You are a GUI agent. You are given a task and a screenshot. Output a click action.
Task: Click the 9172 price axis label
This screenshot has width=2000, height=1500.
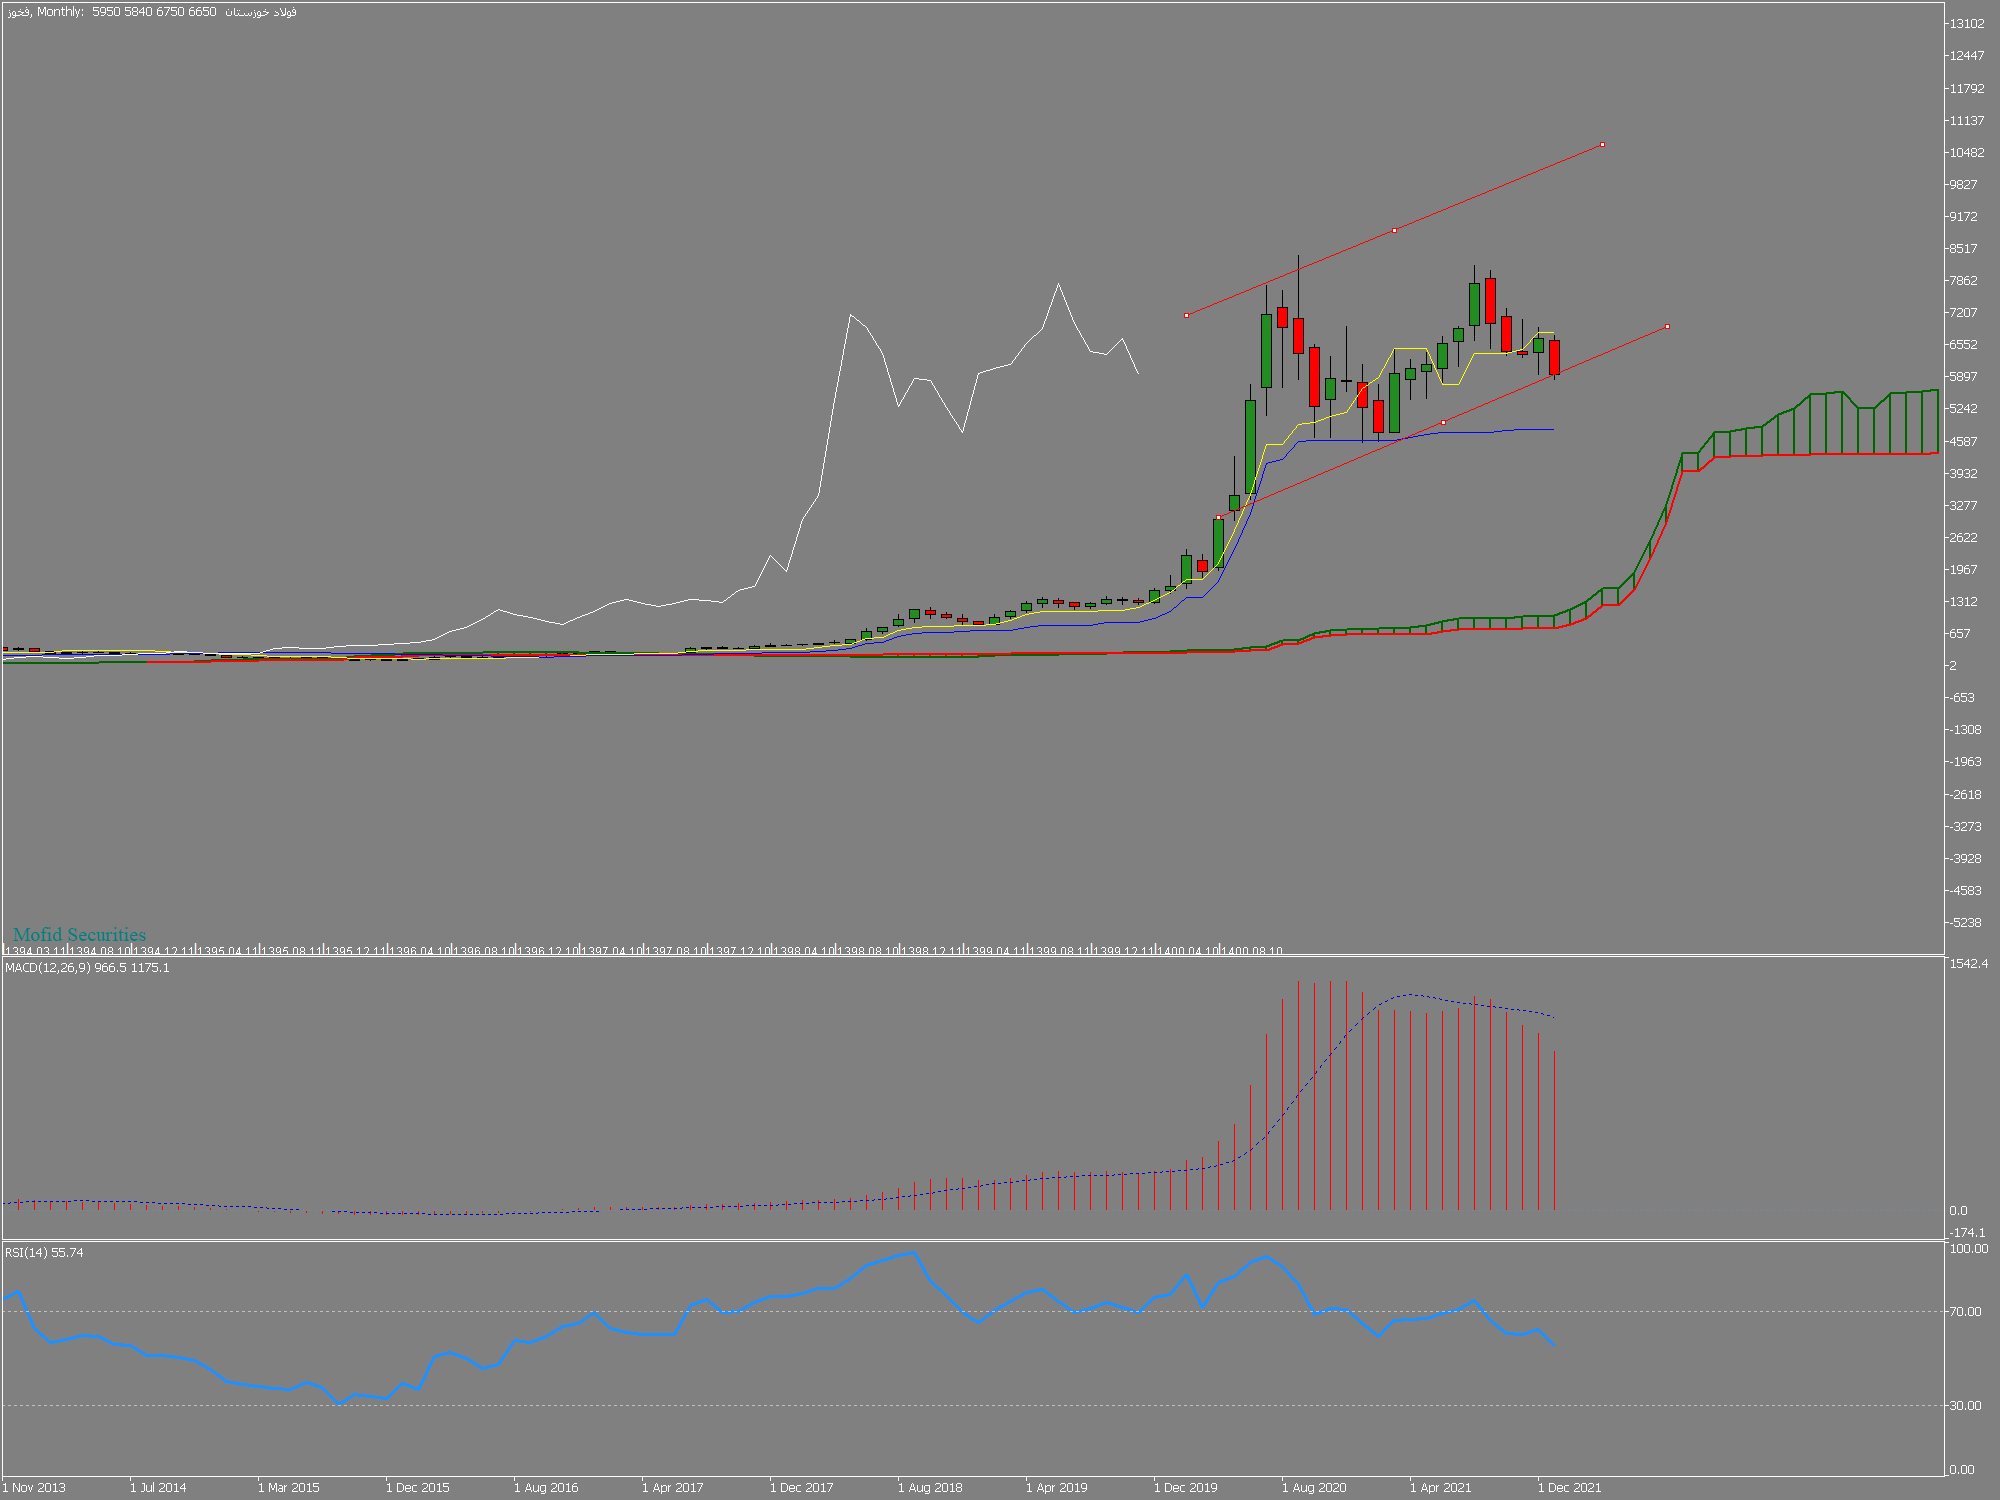pos(1964,217)
